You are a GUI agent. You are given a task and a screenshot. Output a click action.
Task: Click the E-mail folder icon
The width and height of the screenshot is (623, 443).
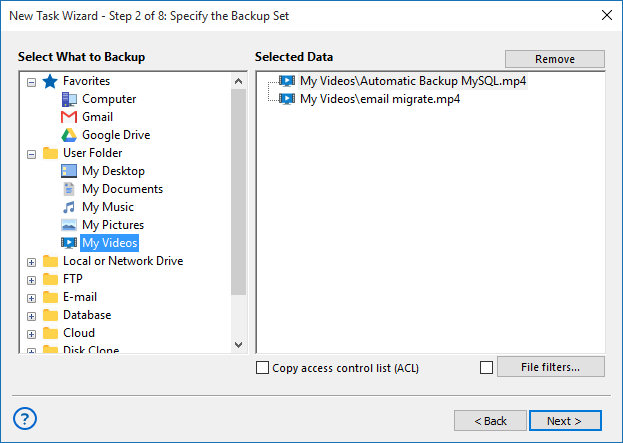50,297
